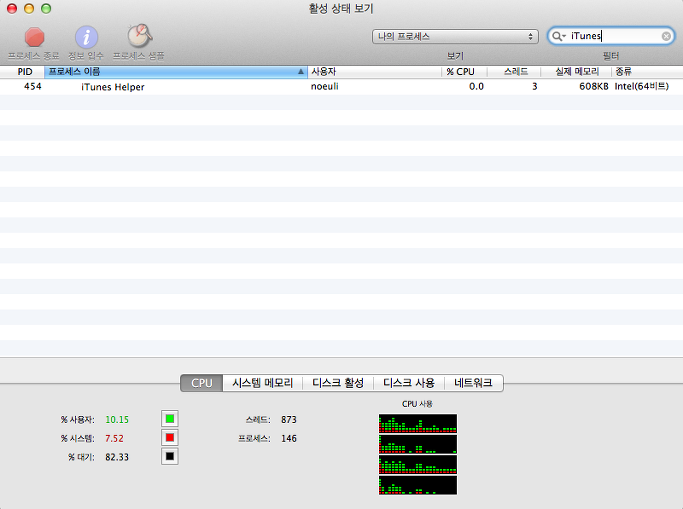Click the Intel(64비트) kind value
The height and width of the screenshot is (509, 683).
pyautogui.click(x=641, y=87)
